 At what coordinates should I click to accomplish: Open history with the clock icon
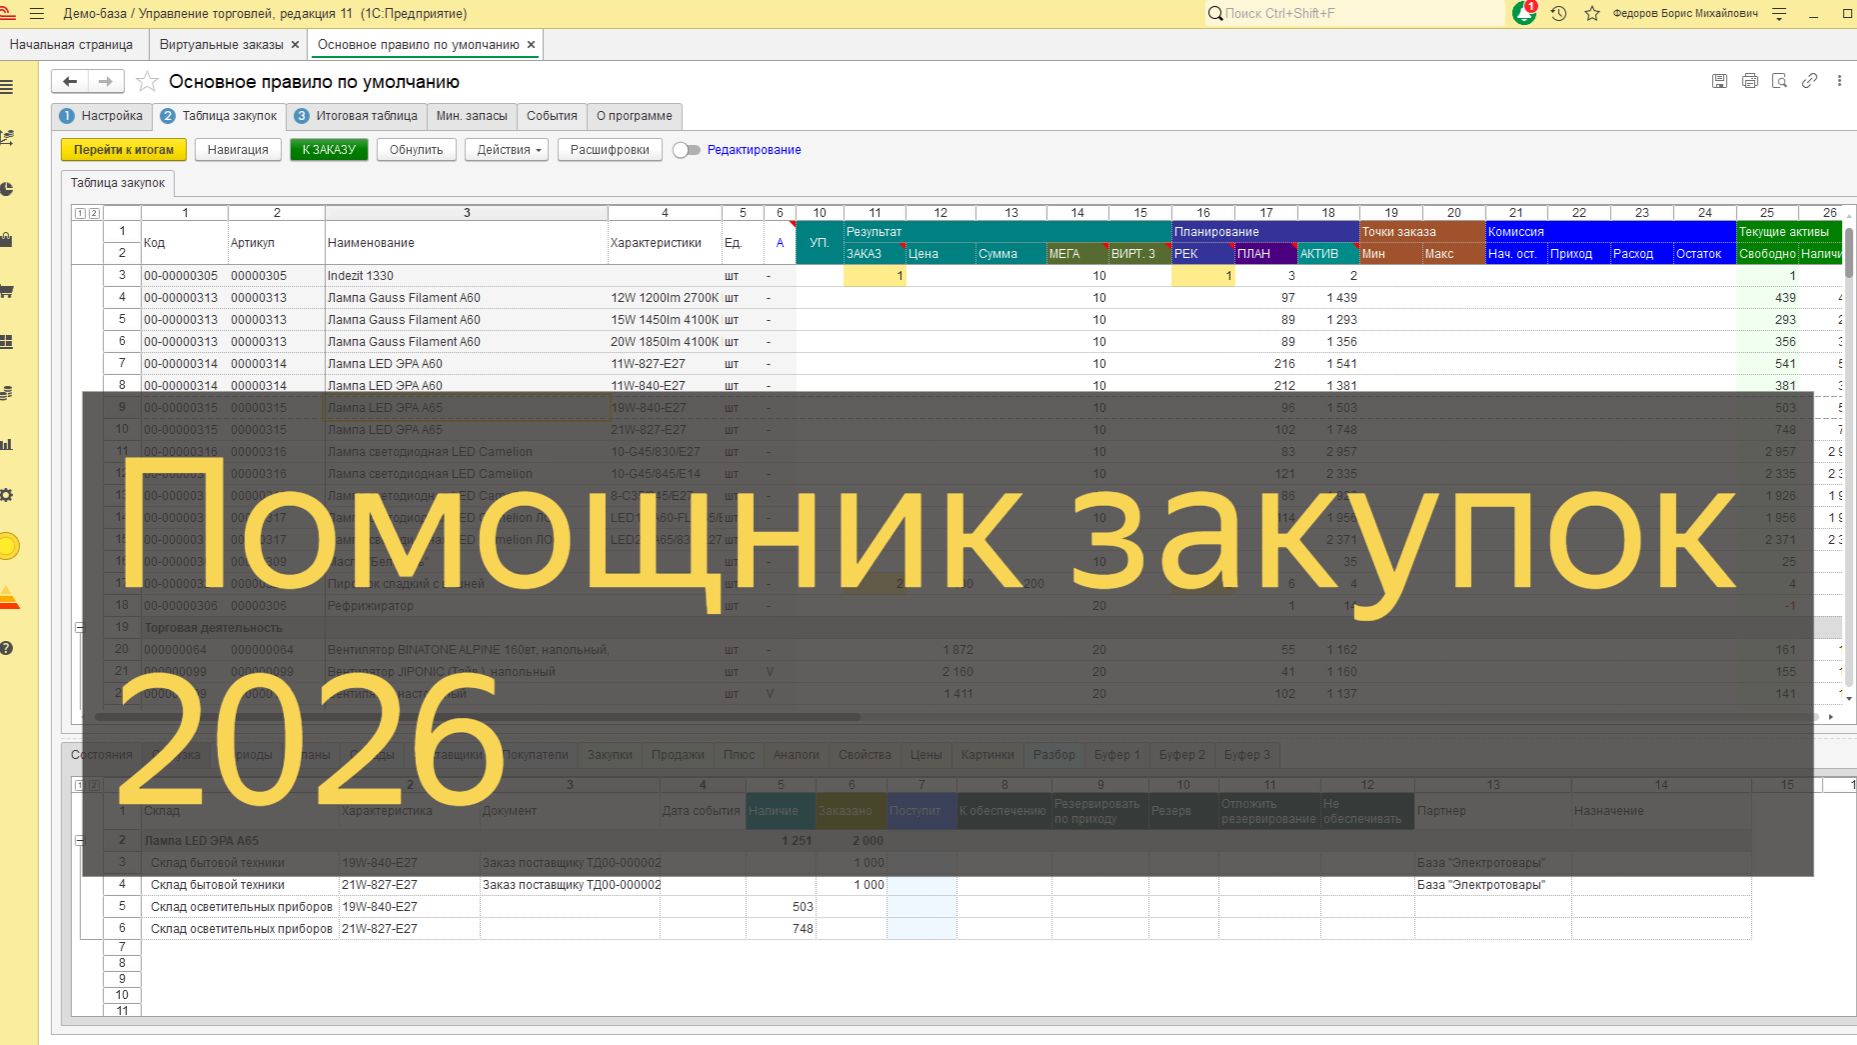click(x=1557, y=14)
